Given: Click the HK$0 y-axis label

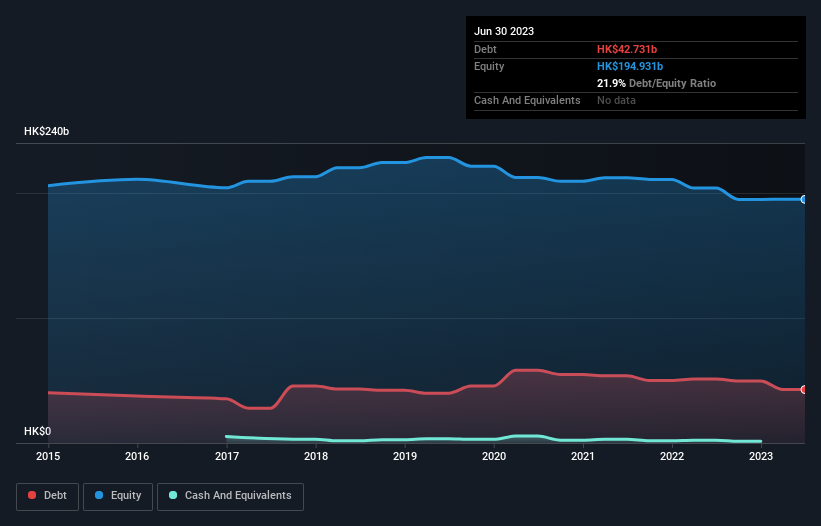Looking at the screenshot, I should point(38,431).
